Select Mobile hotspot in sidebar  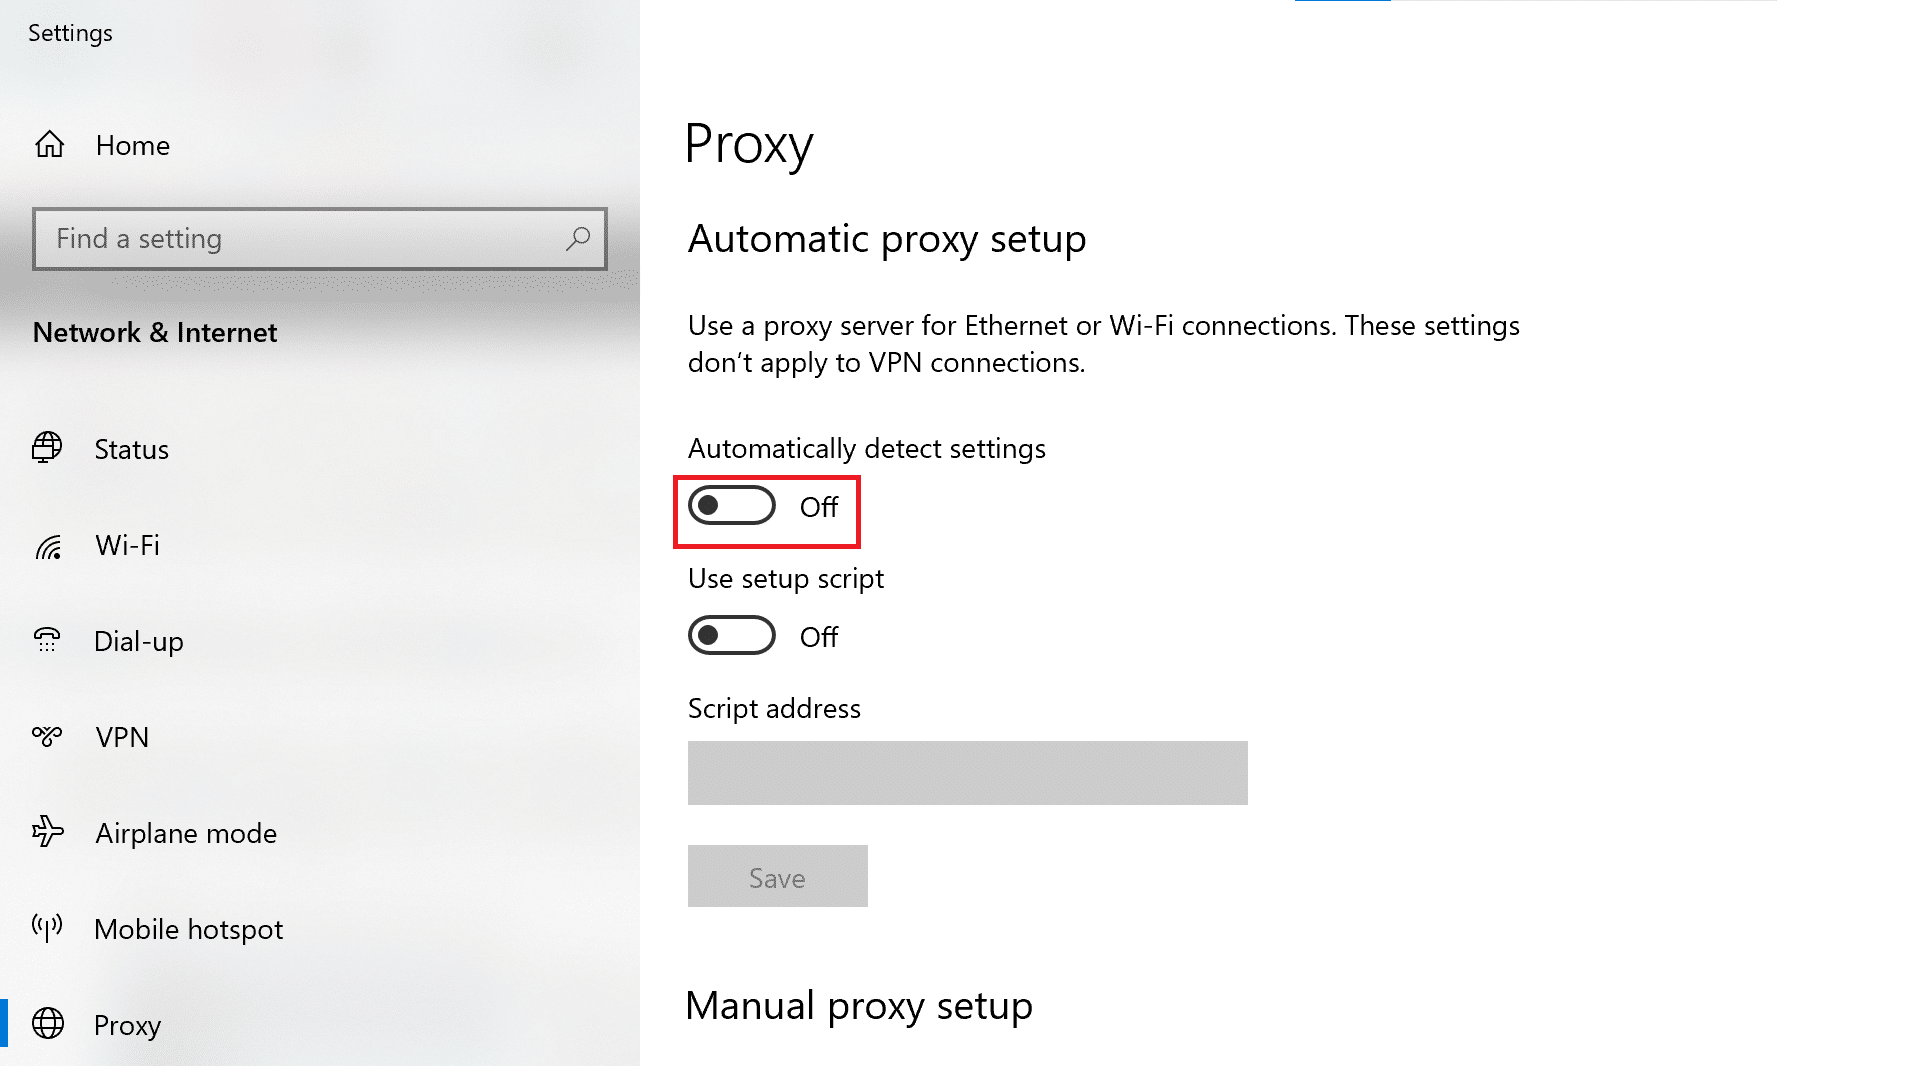pos(188,930)
